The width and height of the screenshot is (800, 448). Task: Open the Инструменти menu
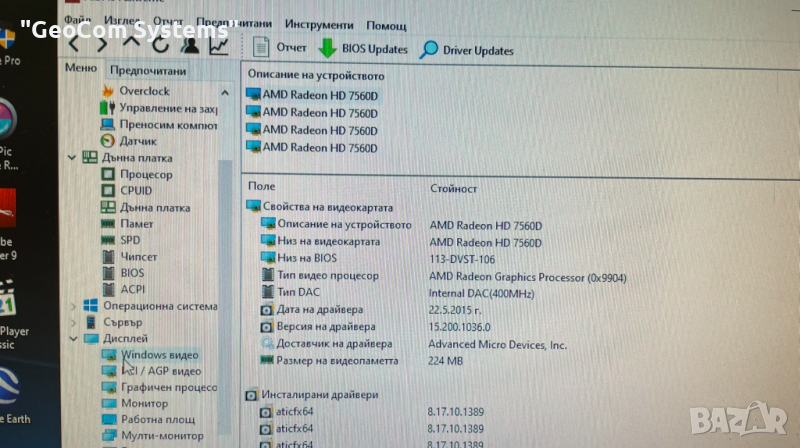point(318,24)
